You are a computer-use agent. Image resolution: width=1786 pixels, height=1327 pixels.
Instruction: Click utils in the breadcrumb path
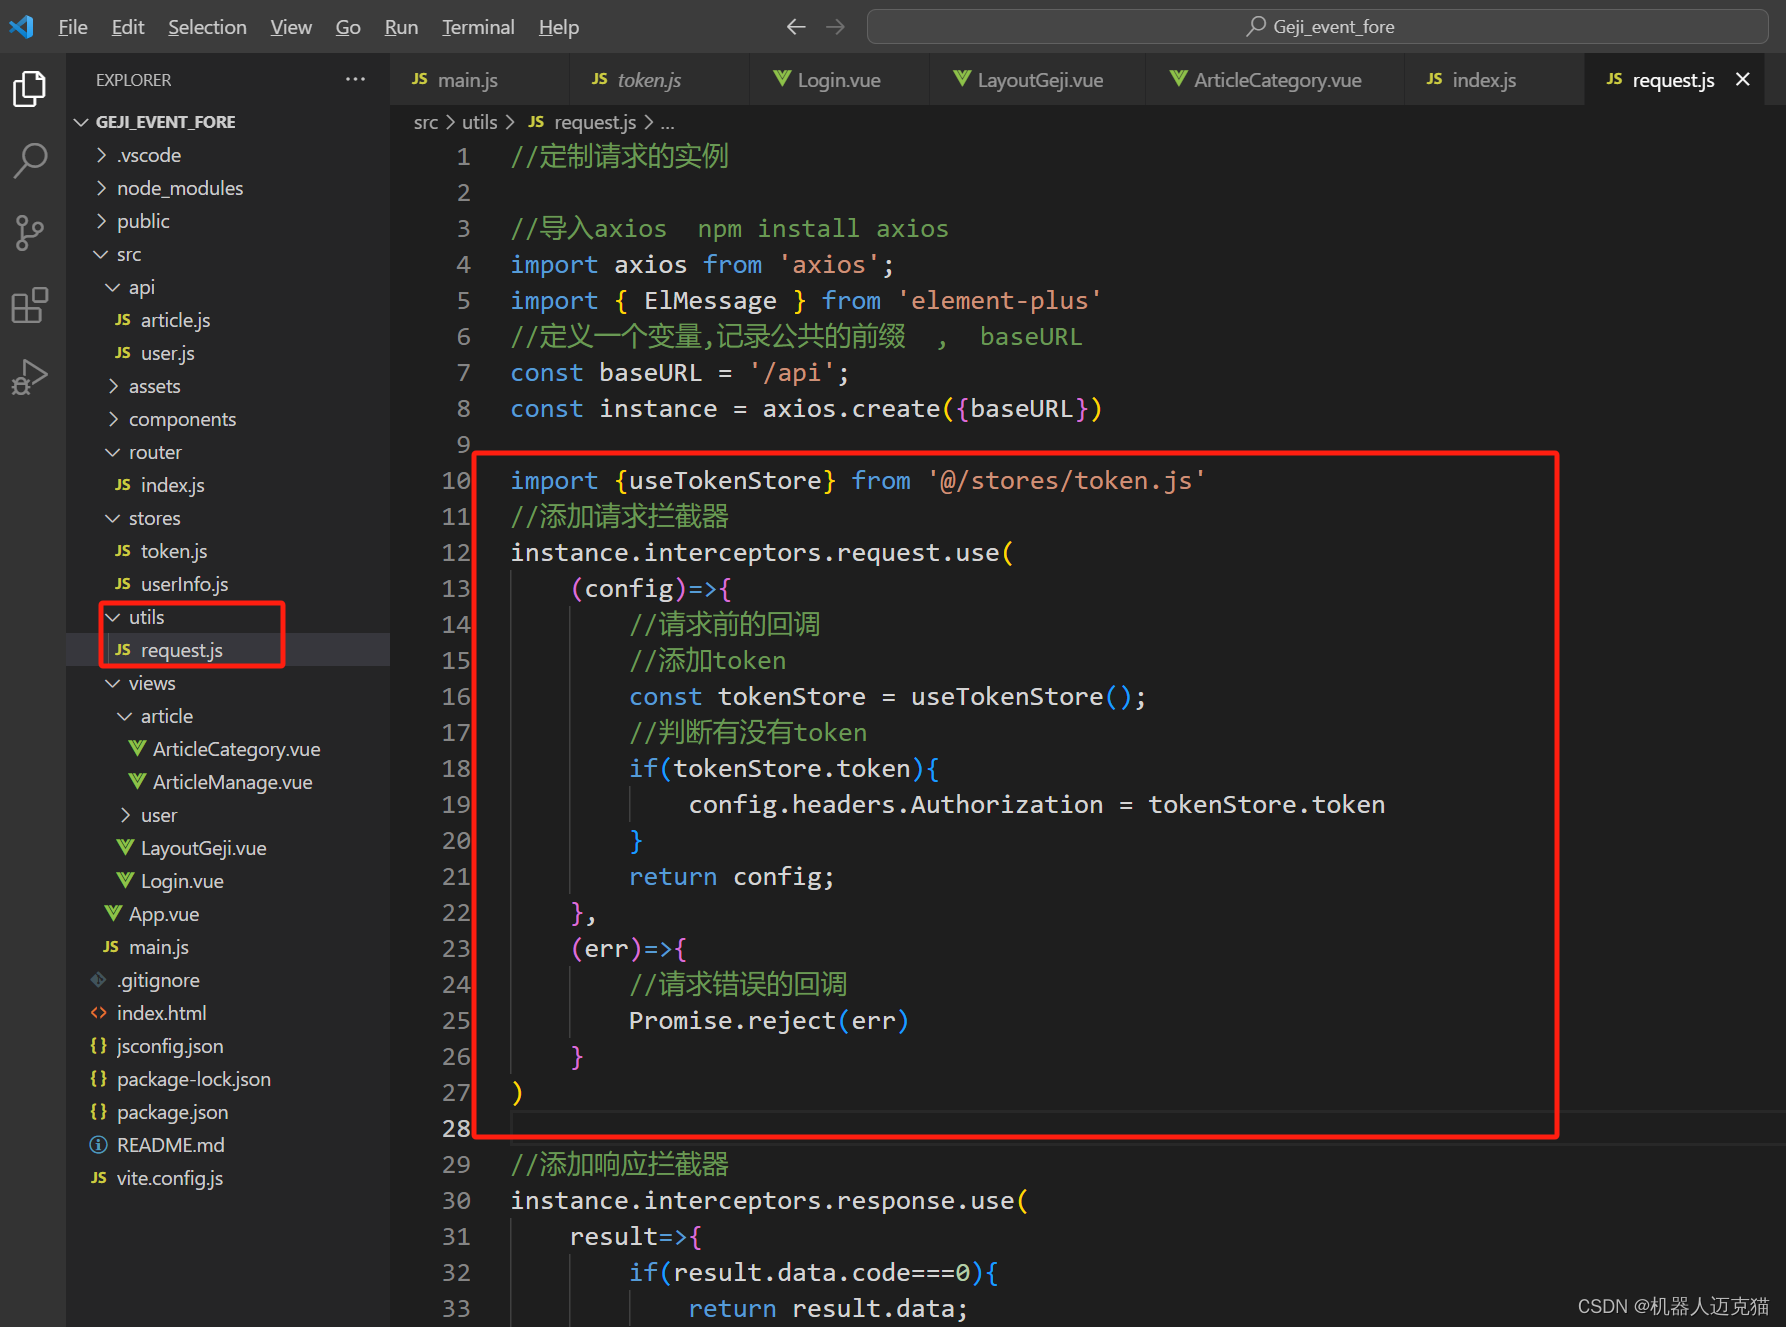click(x=479, y=121)
